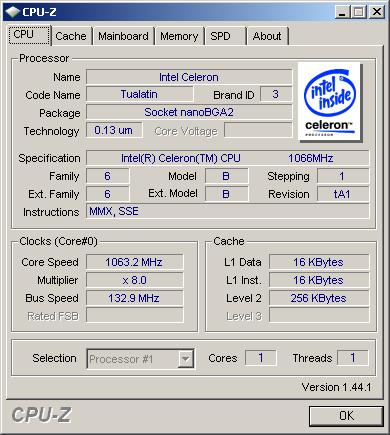This screenshot has height=435, width=390.
Task: Click the Brand ID value 3
Action: tap(275, 94)
